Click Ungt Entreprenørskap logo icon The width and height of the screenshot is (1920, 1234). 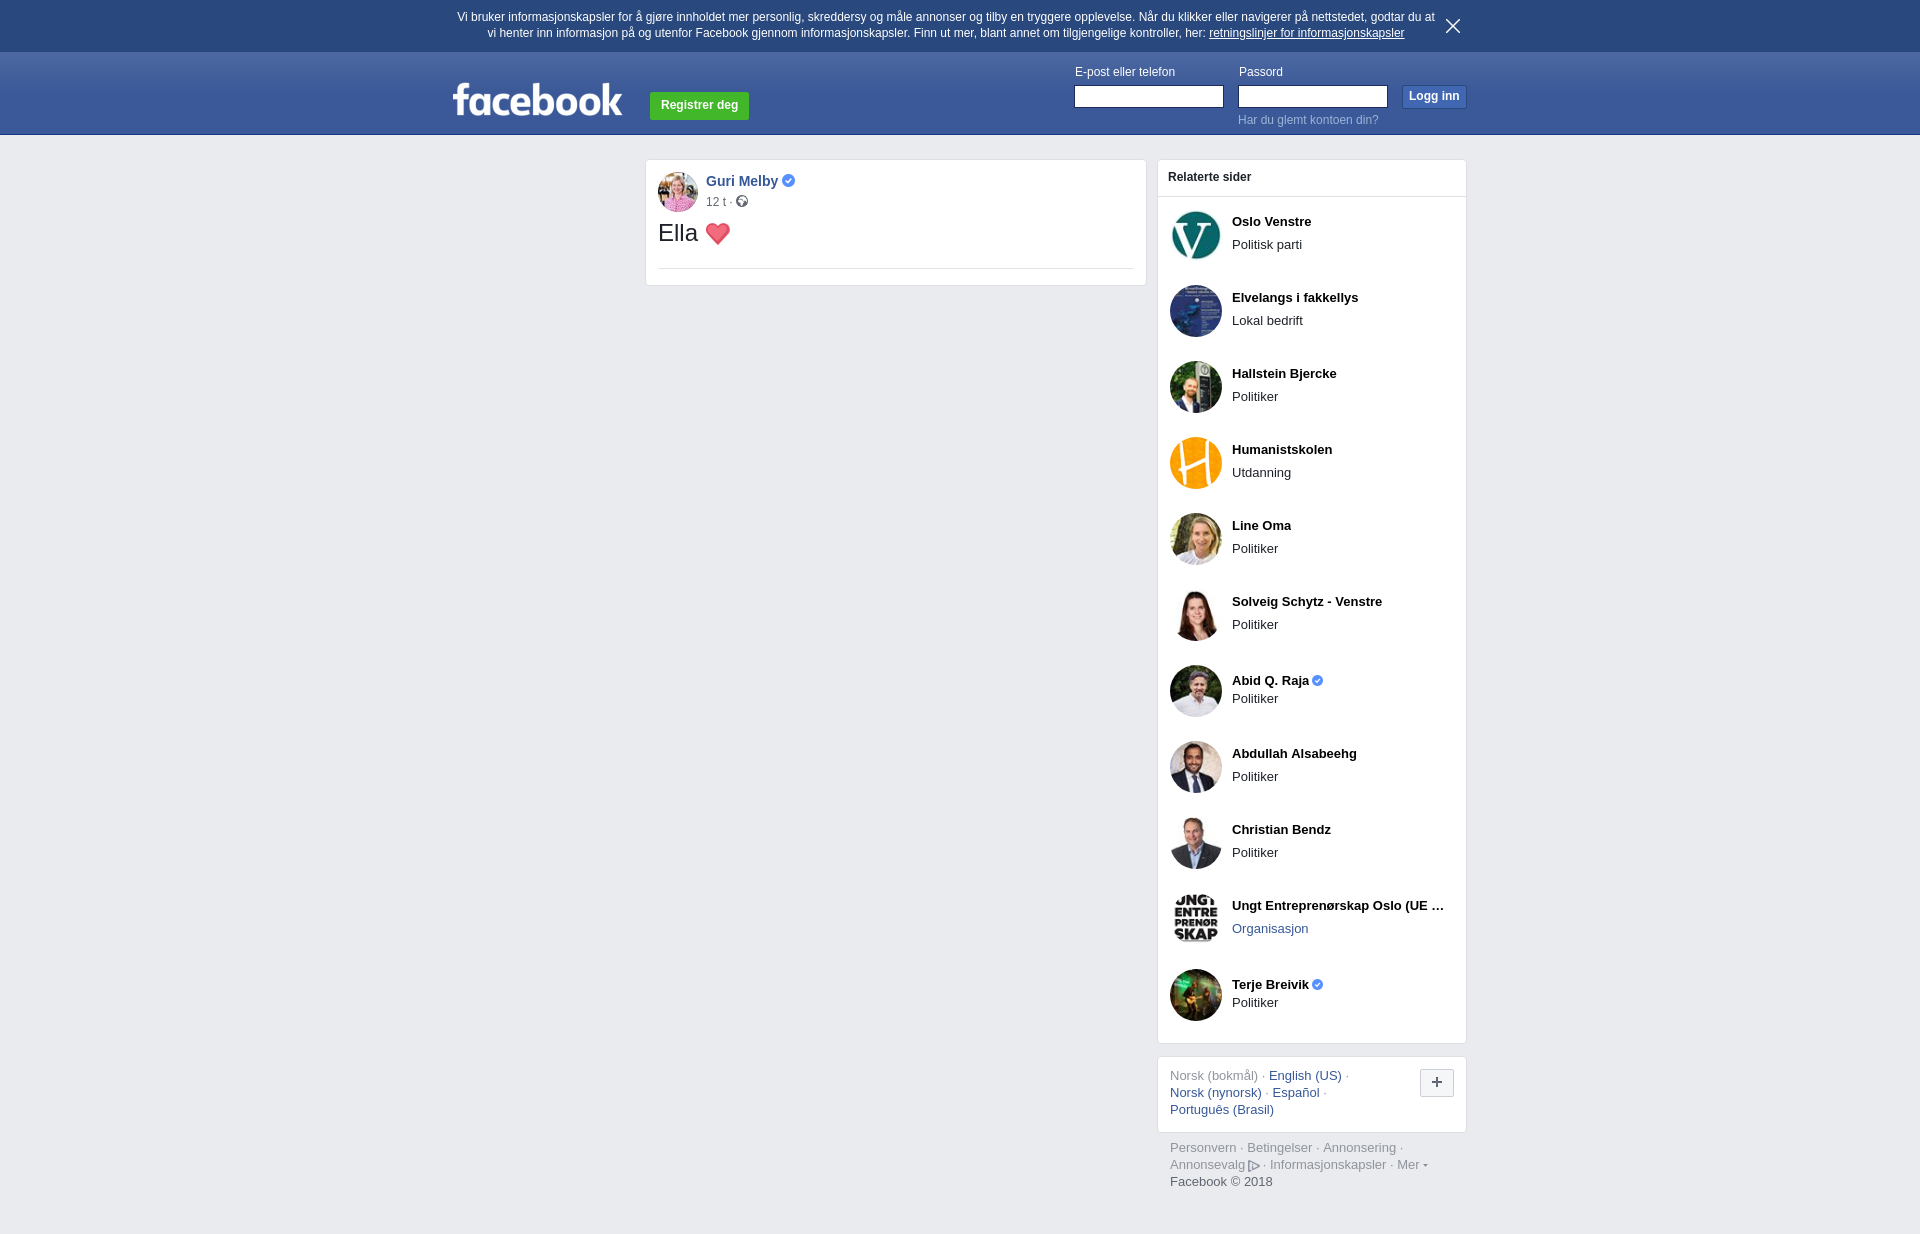[x=1195, y=919]
